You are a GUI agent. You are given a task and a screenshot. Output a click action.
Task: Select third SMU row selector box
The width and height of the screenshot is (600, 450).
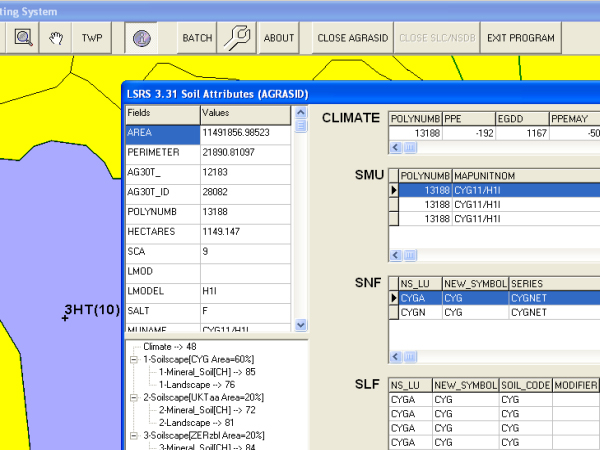coord(394,218)
